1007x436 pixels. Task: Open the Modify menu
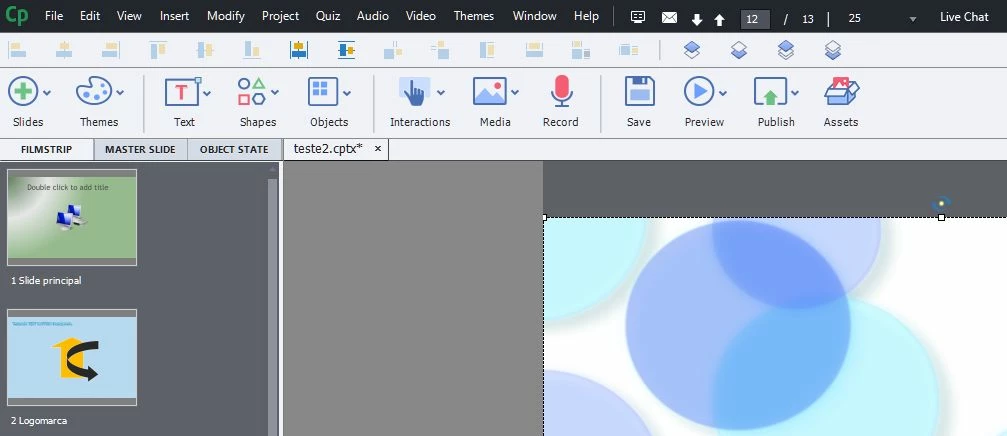[x=225, y=16]
